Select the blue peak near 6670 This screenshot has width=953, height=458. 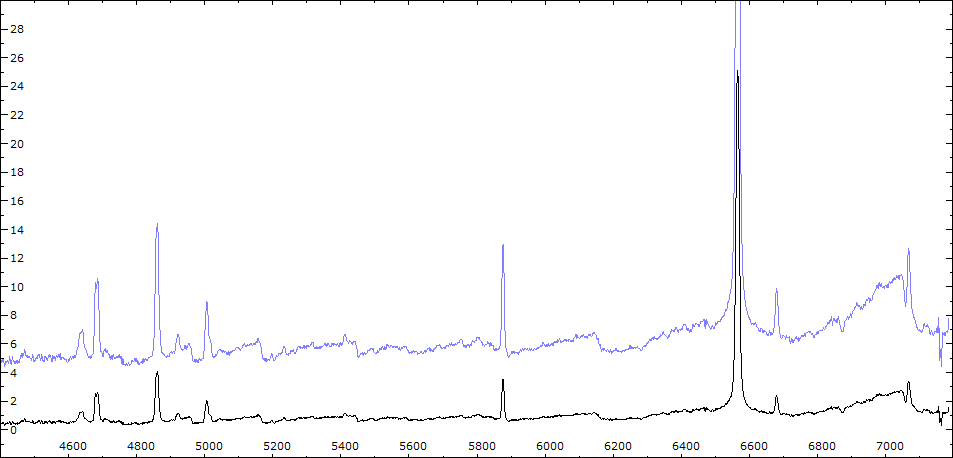[x=776, y=291]
